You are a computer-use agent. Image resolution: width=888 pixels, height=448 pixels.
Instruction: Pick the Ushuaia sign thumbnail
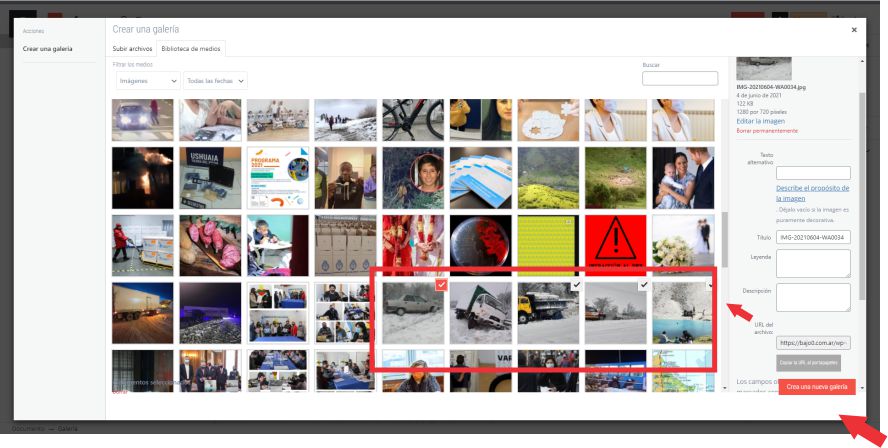210,177
